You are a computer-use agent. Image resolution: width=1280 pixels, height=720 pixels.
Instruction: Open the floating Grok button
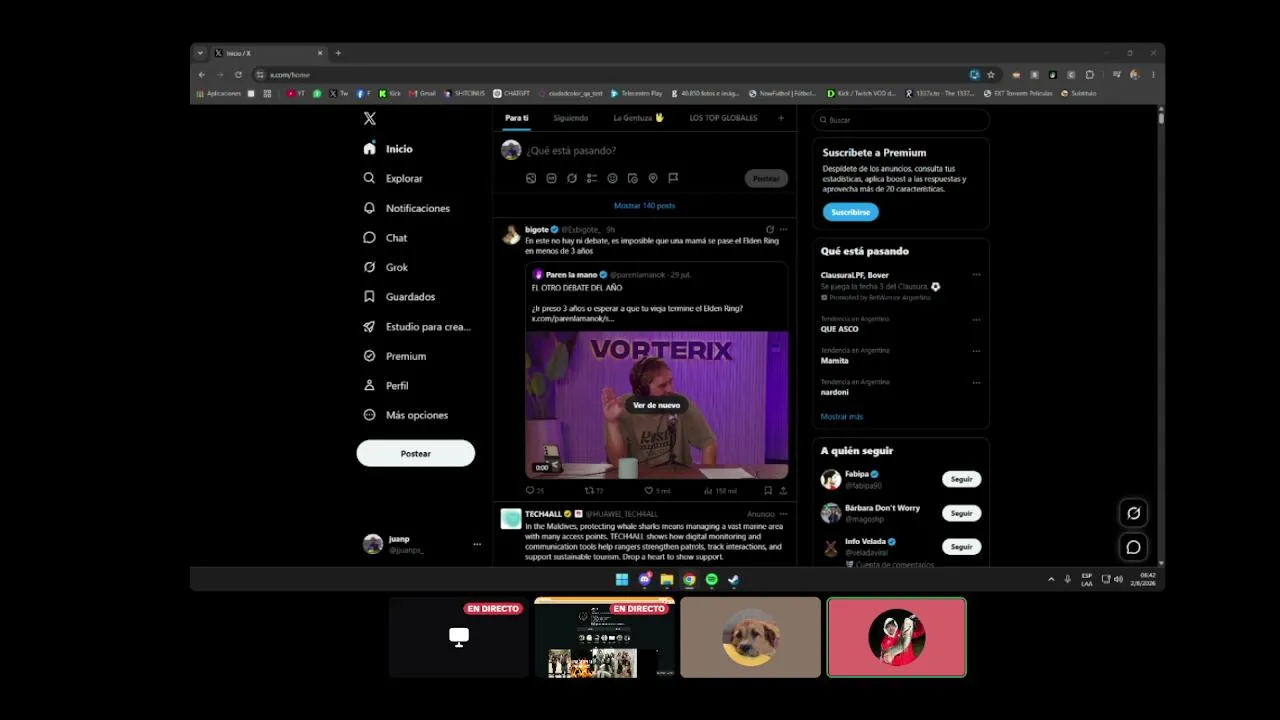point(1133,513)
